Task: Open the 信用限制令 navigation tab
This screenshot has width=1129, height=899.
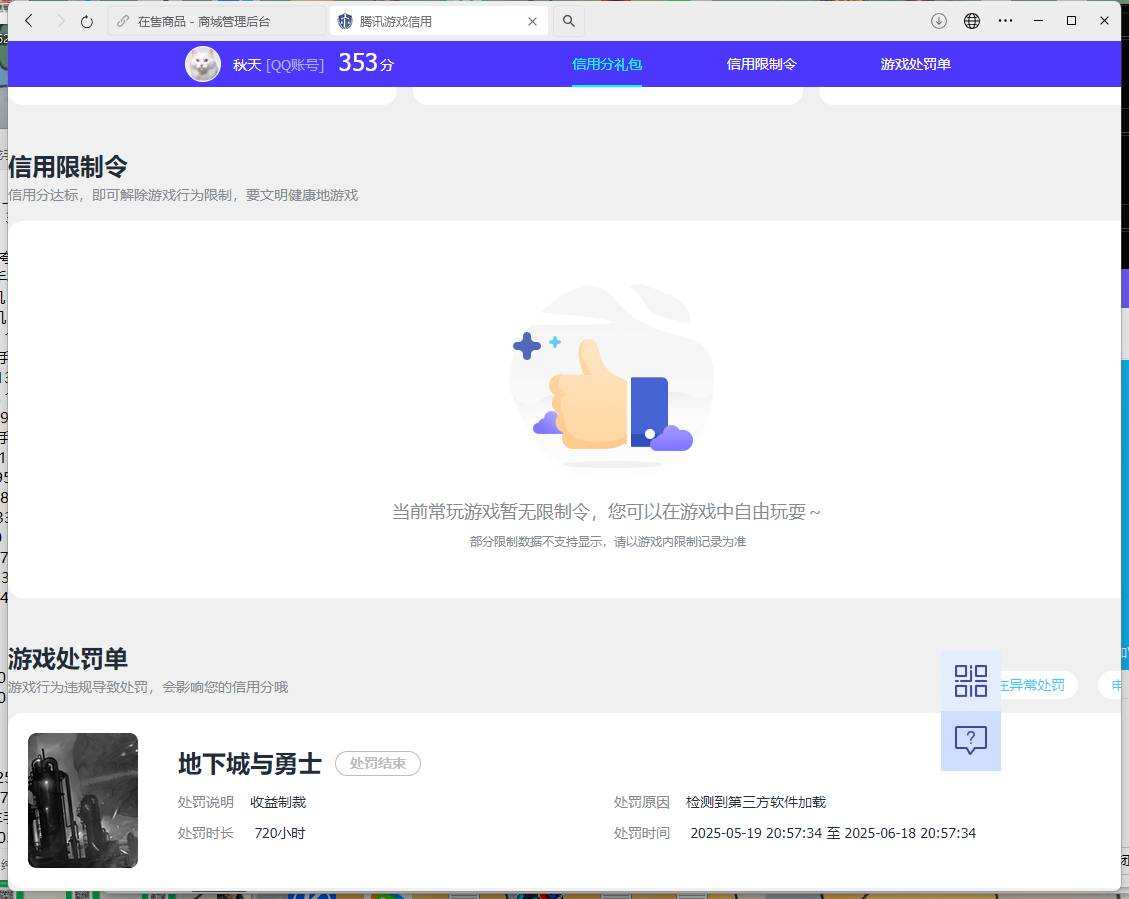Action: (761, 64)
